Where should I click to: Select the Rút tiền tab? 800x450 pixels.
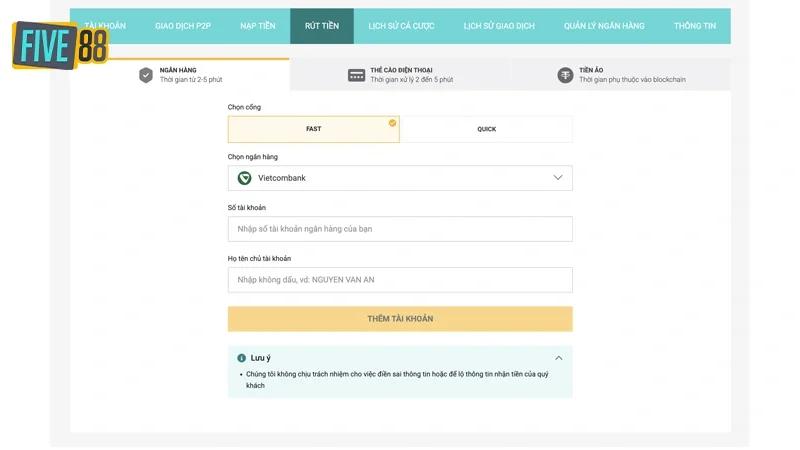tap(322, 26)
